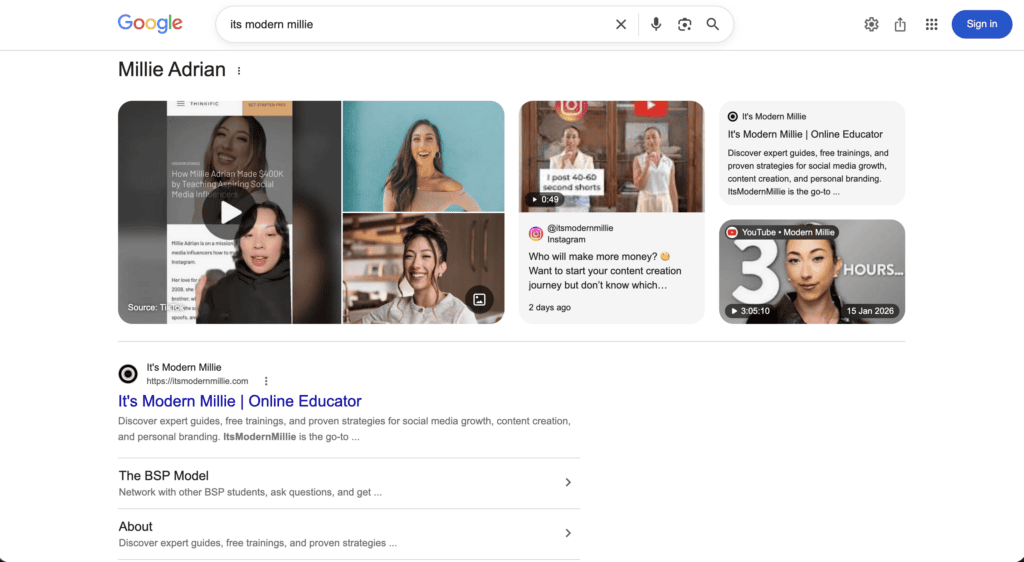Click the 3:05:10 duration badge
The width and height of the screenshot is (1024, 562).
pyautogui.click(x=750, y=311)
